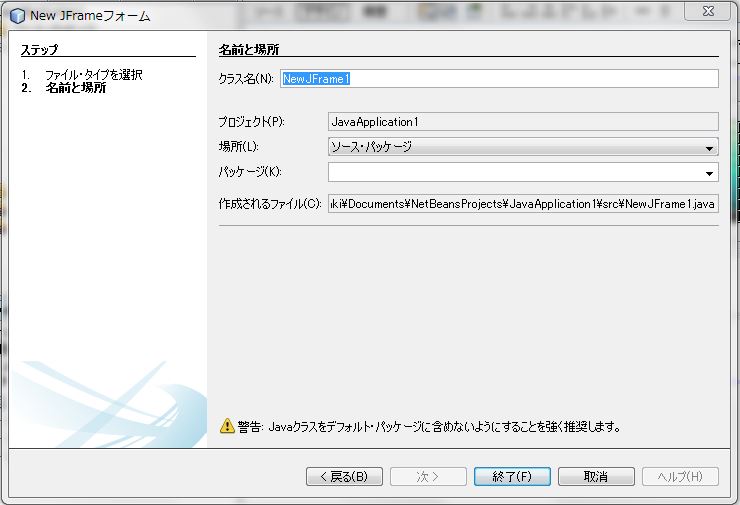Viewport: 740px width, 505px height.
Task: Click the created file path field
Action: (522, 204)
